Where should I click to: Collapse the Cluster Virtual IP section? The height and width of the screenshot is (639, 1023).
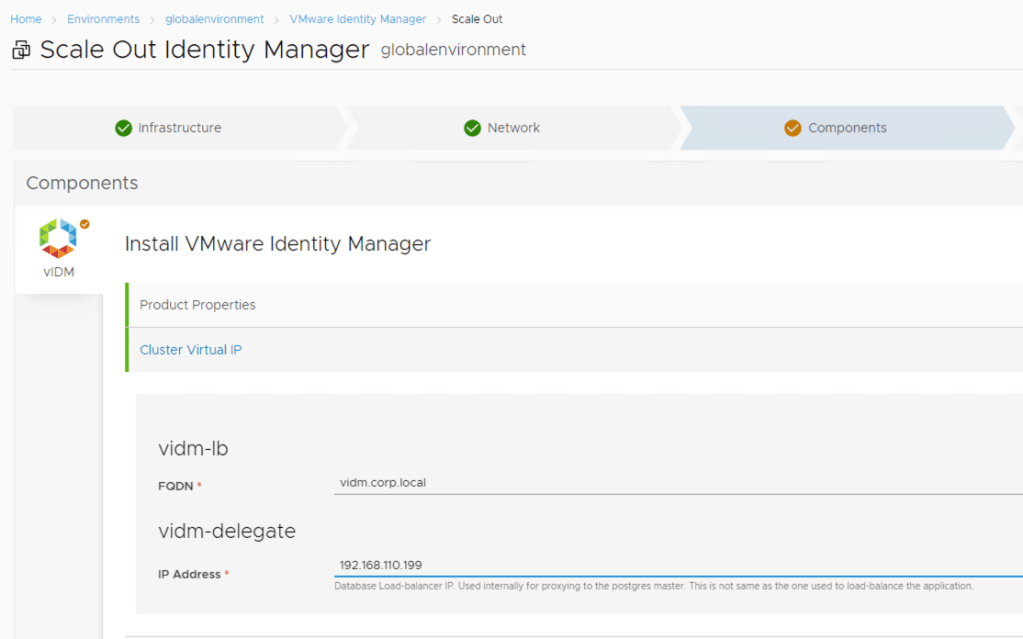[190, 350]
